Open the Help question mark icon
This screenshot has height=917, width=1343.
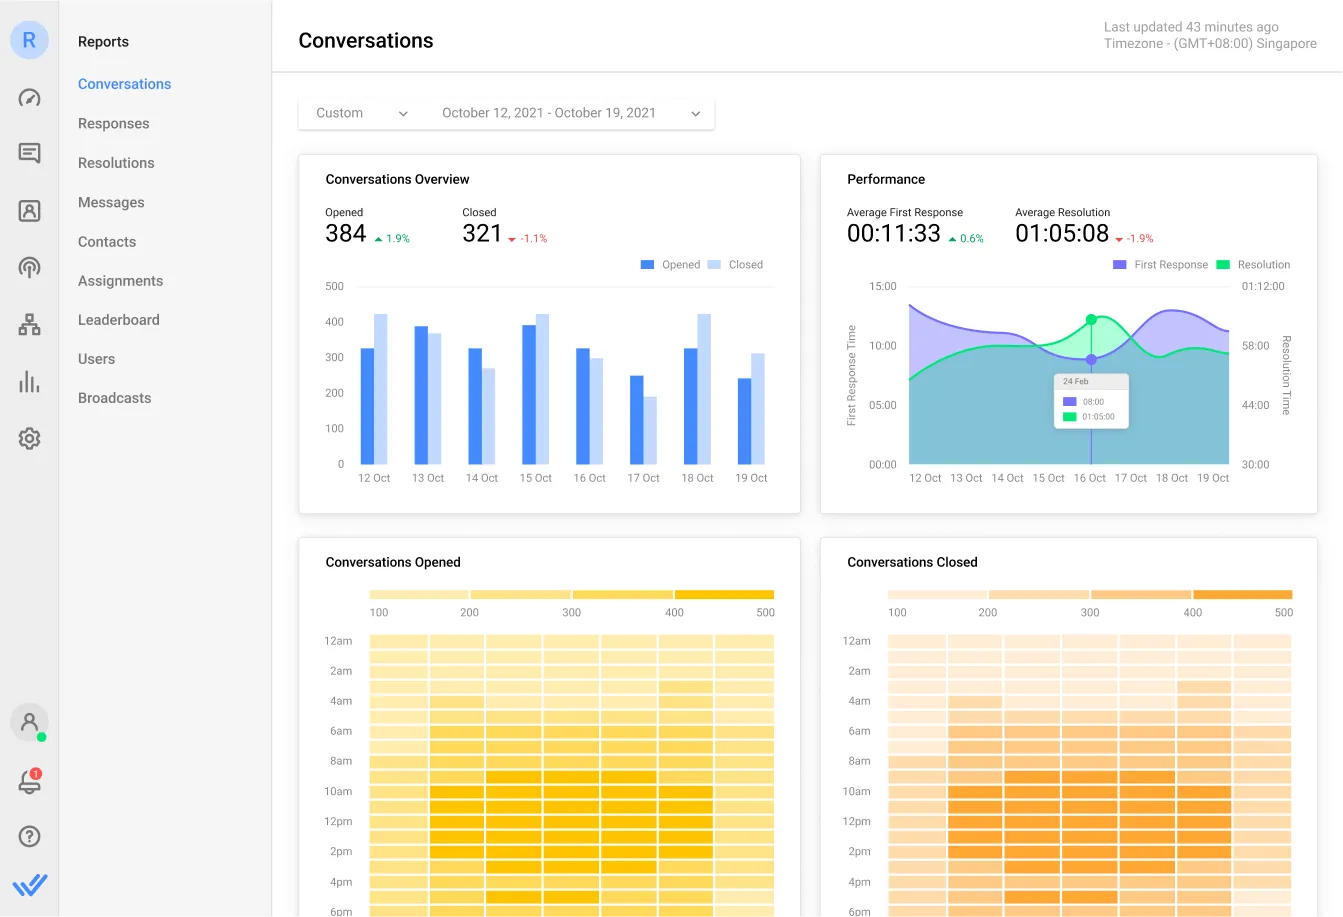29,836
